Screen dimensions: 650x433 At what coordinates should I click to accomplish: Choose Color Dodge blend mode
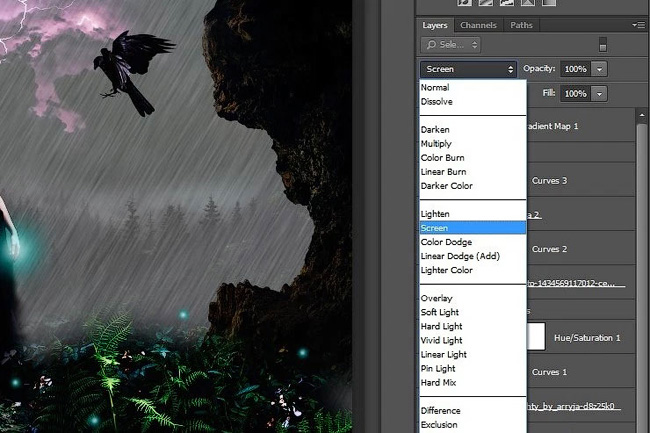click(473, 242)
